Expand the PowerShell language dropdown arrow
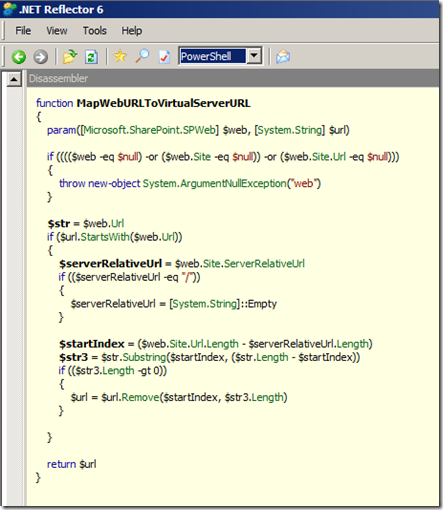Screen dimensions: 443x510 pos(254,56)
